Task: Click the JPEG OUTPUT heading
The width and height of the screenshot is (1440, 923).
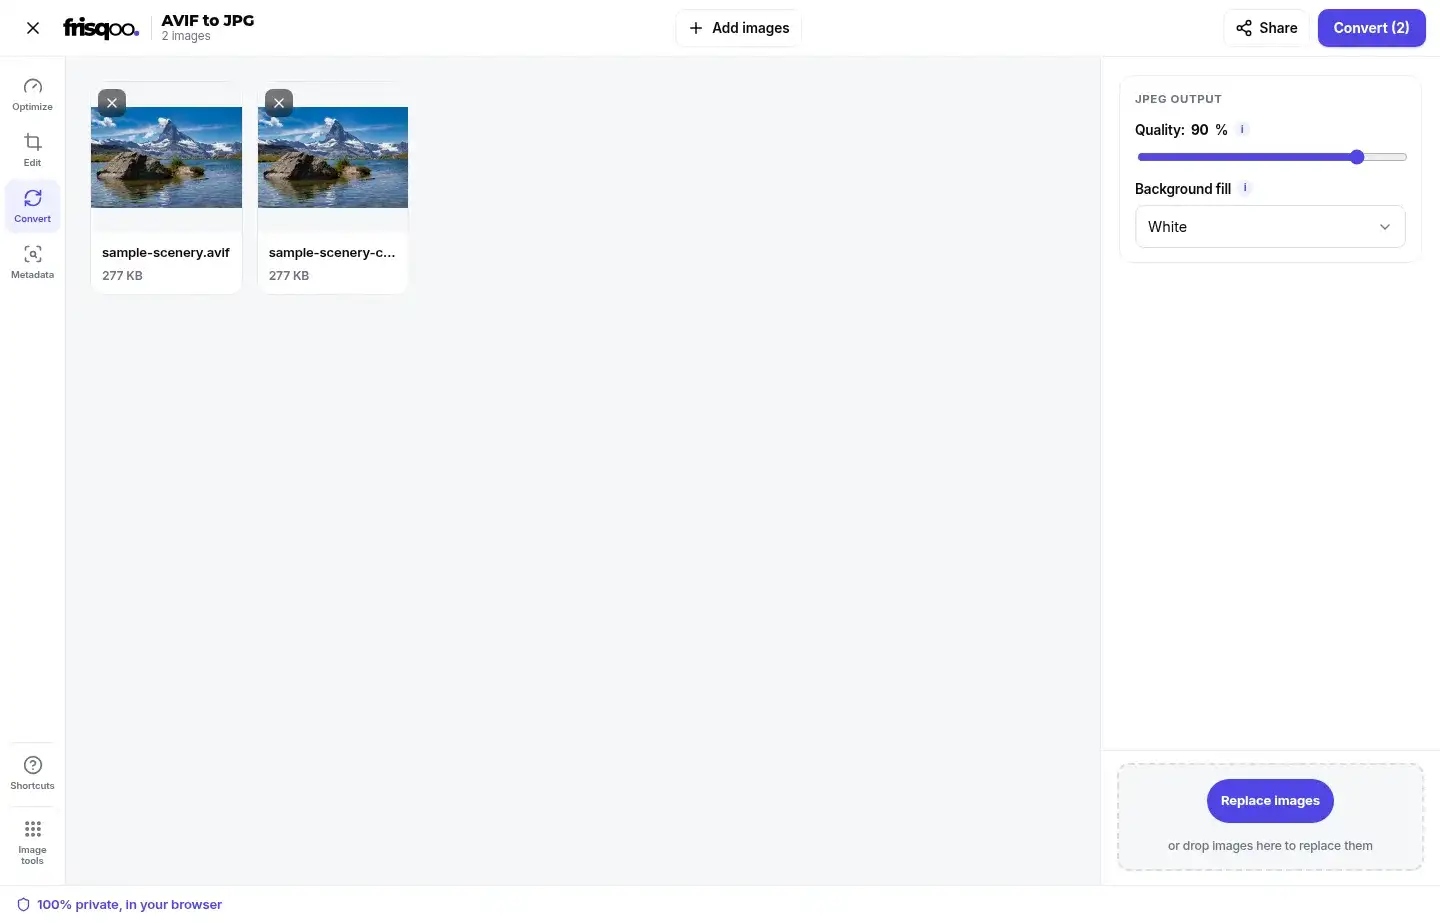Action: [x=1178, y=99]
